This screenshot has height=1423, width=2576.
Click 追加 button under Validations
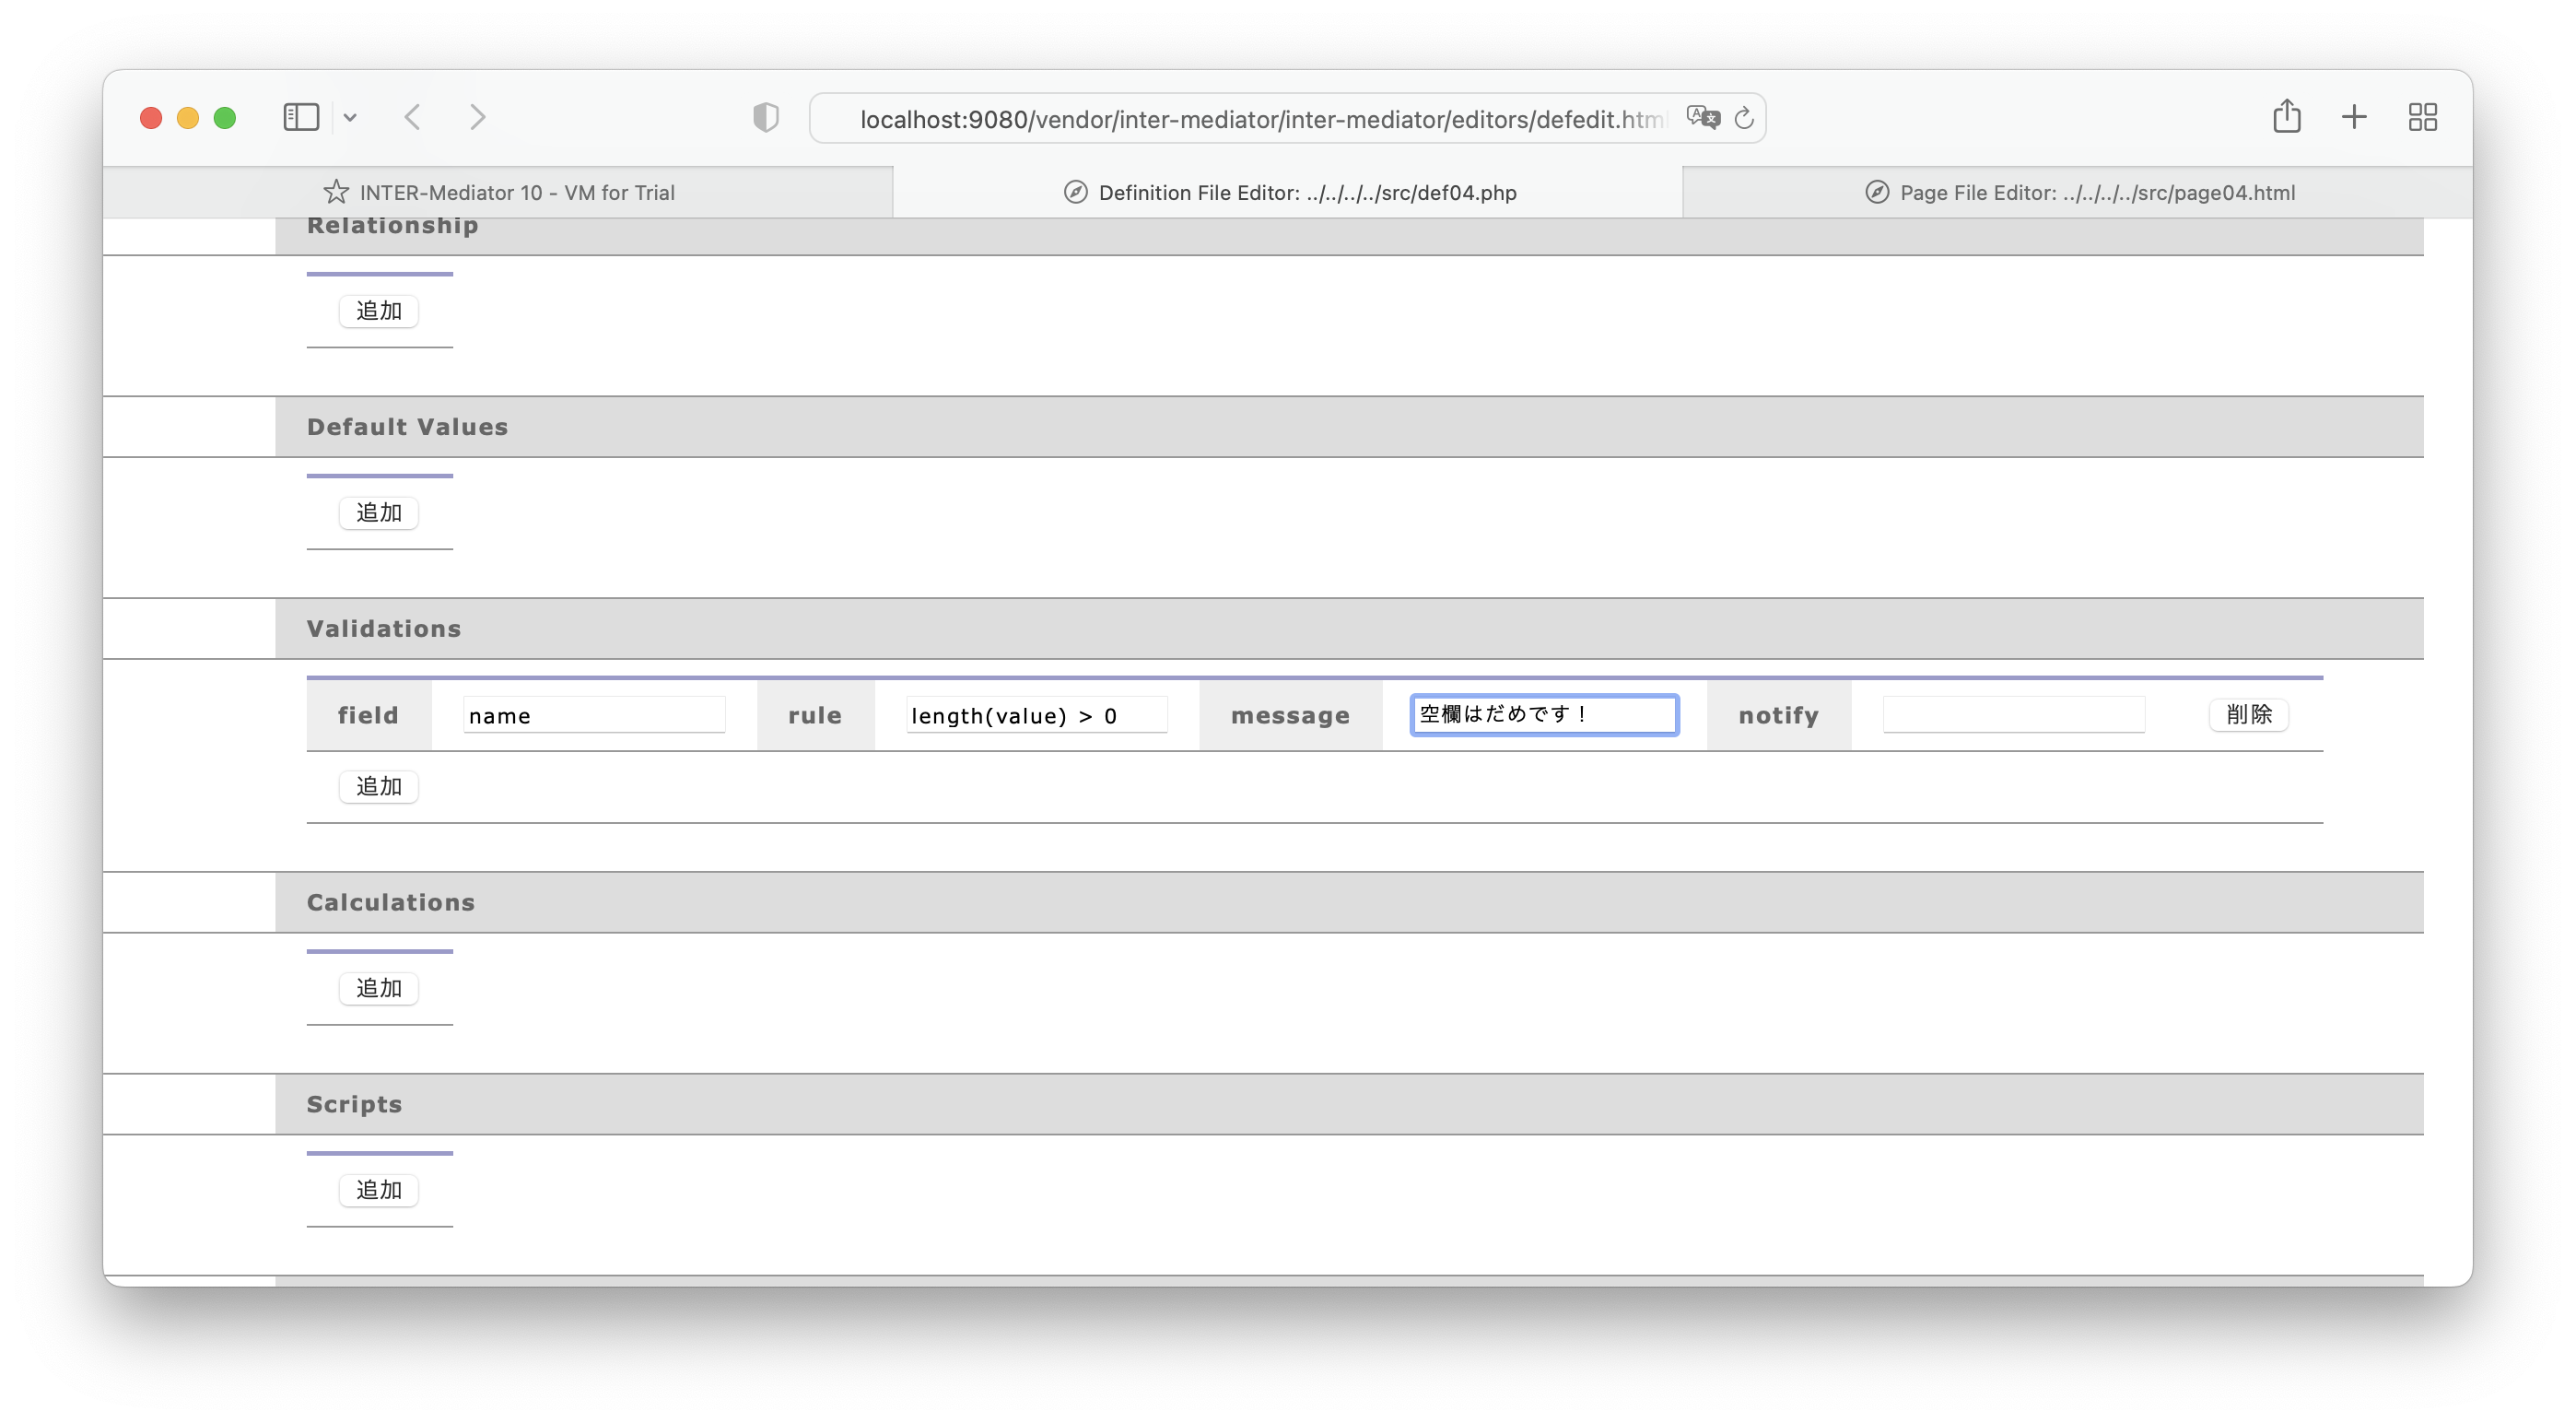379,787
